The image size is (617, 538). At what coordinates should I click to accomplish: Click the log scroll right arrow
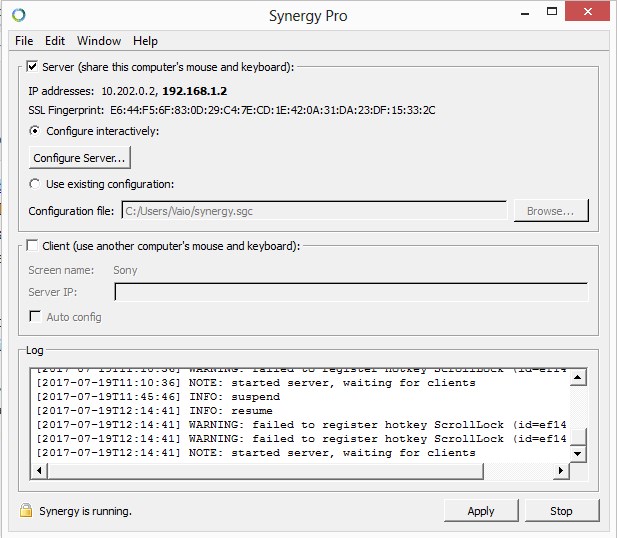click(561, 470)
